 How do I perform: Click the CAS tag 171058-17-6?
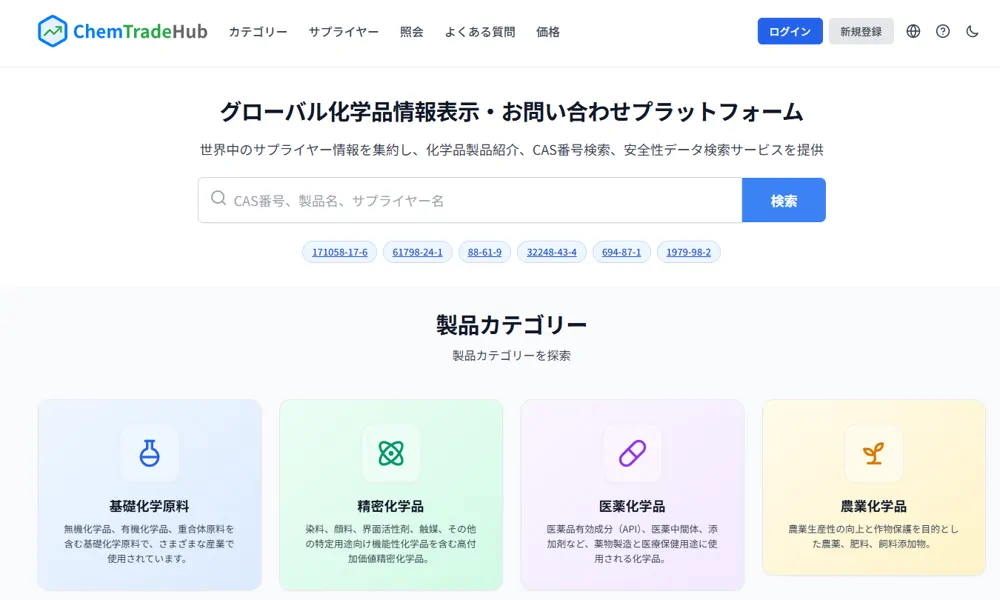340,252
